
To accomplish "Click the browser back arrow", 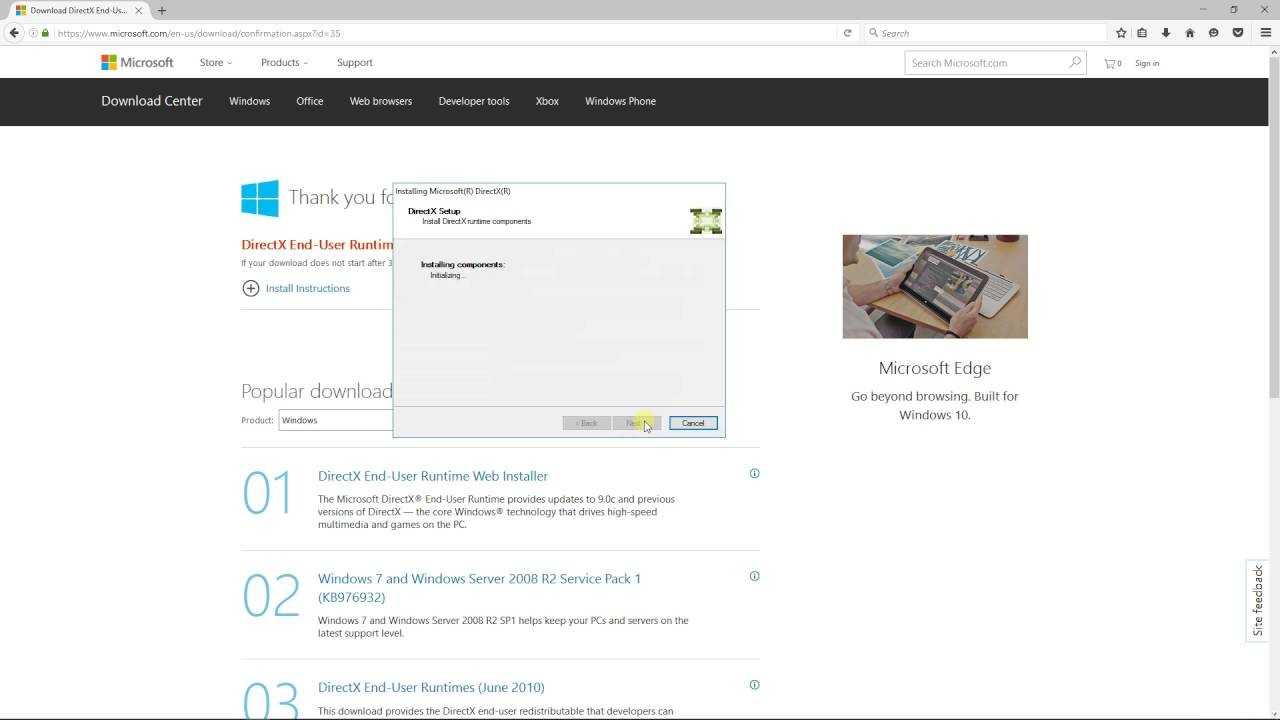I will (x=14, y=33).
